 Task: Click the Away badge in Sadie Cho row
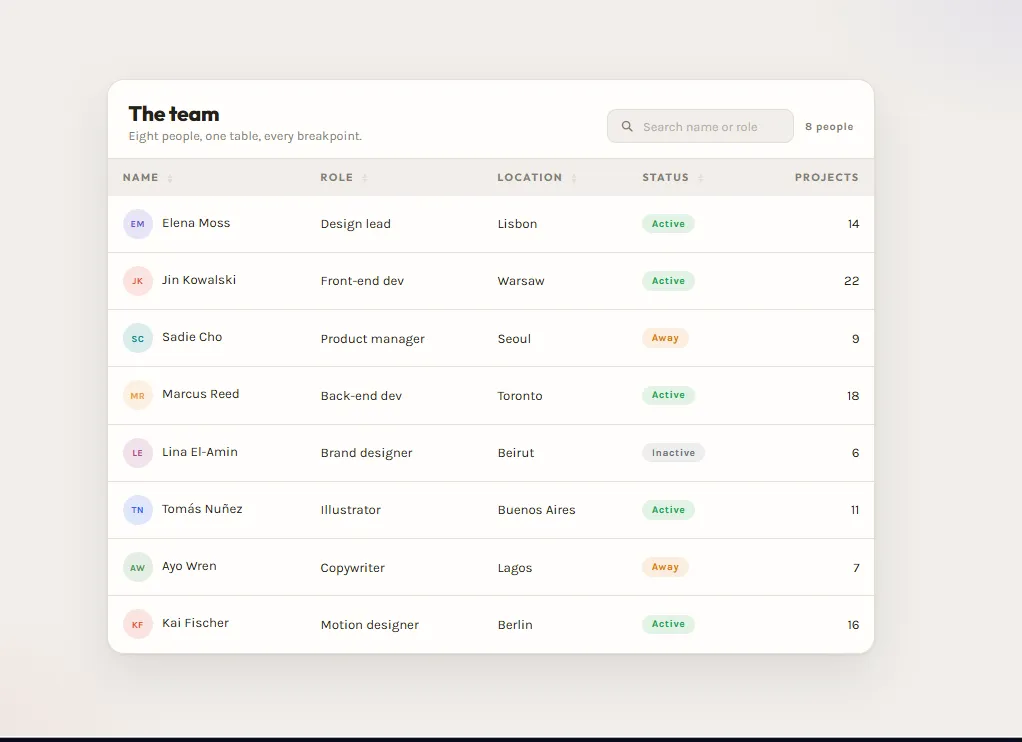click(x=665, y=338)
